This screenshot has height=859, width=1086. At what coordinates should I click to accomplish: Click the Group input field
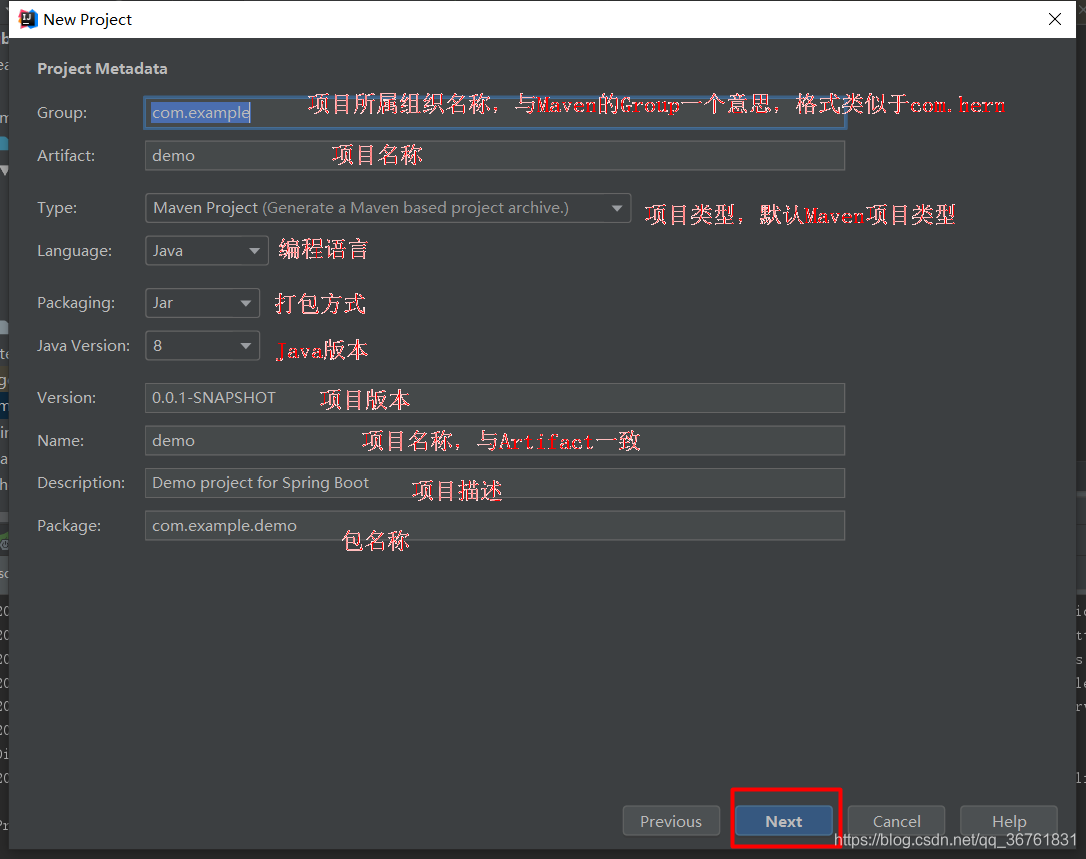495,113
